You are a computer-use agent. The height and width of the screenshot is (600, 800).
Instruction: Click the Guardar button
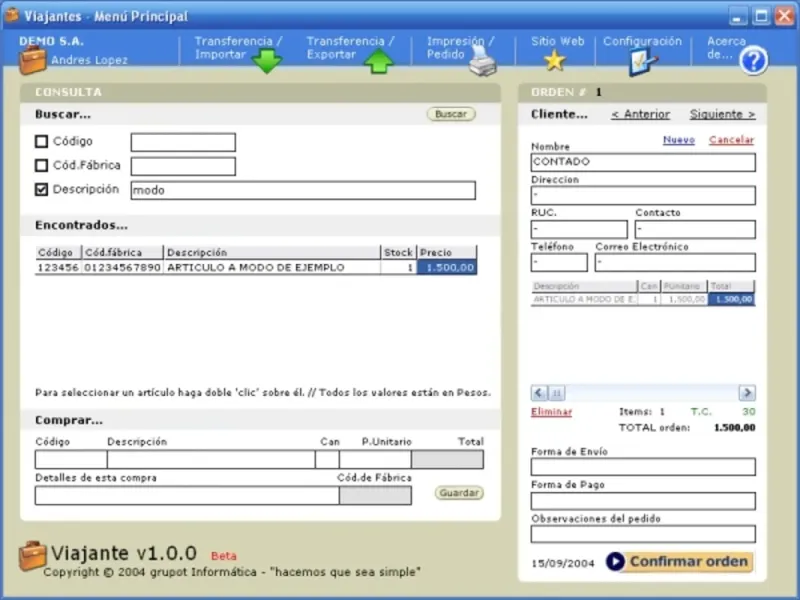(459, 493)
